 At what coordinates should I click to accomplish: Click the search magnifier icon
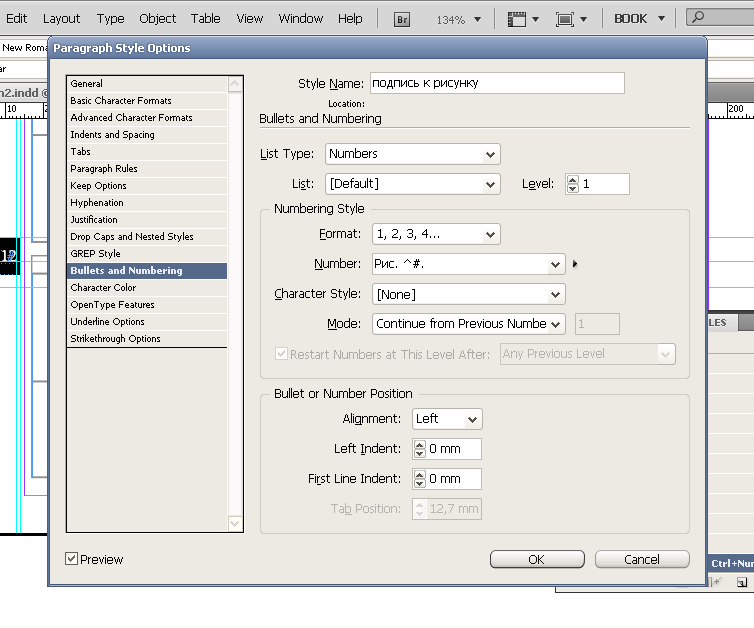[698, 18]
